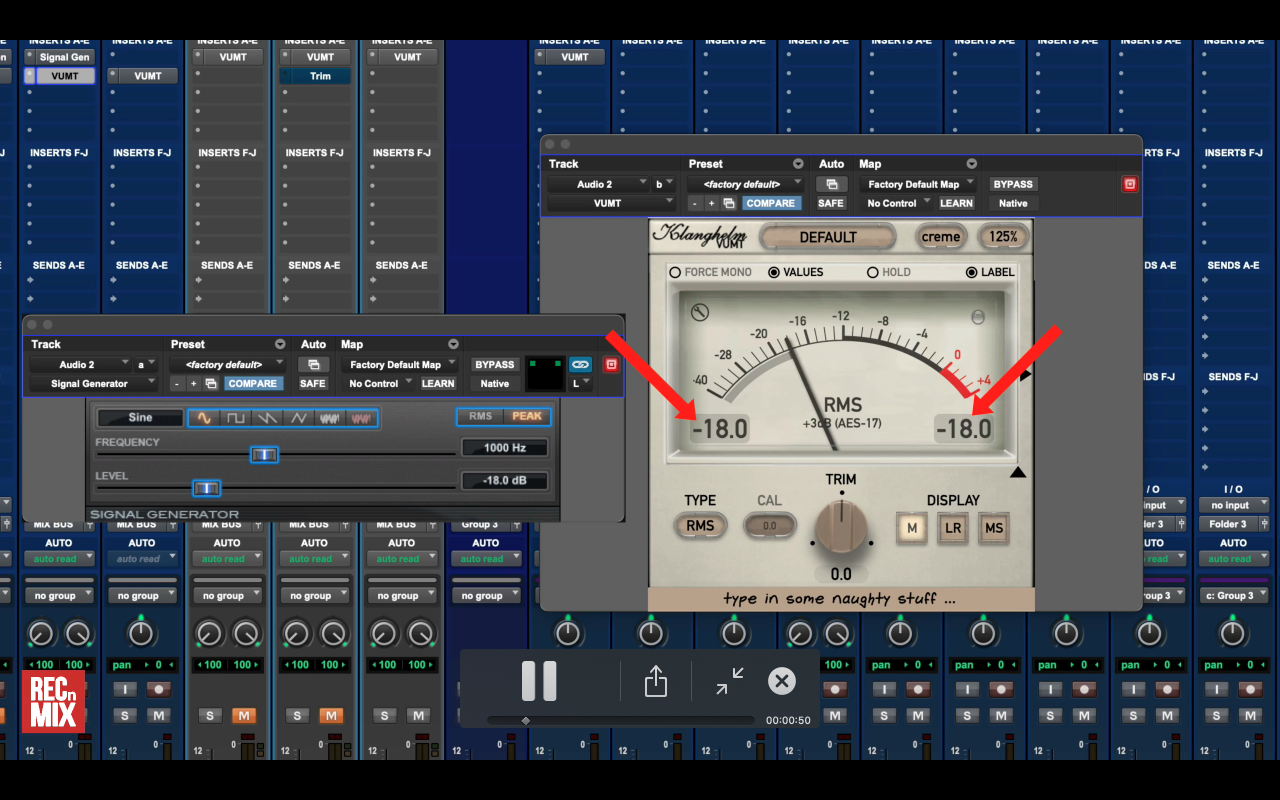Select the sine waveform icon
The image size is (1280, 800).
[x=204, y=418]
